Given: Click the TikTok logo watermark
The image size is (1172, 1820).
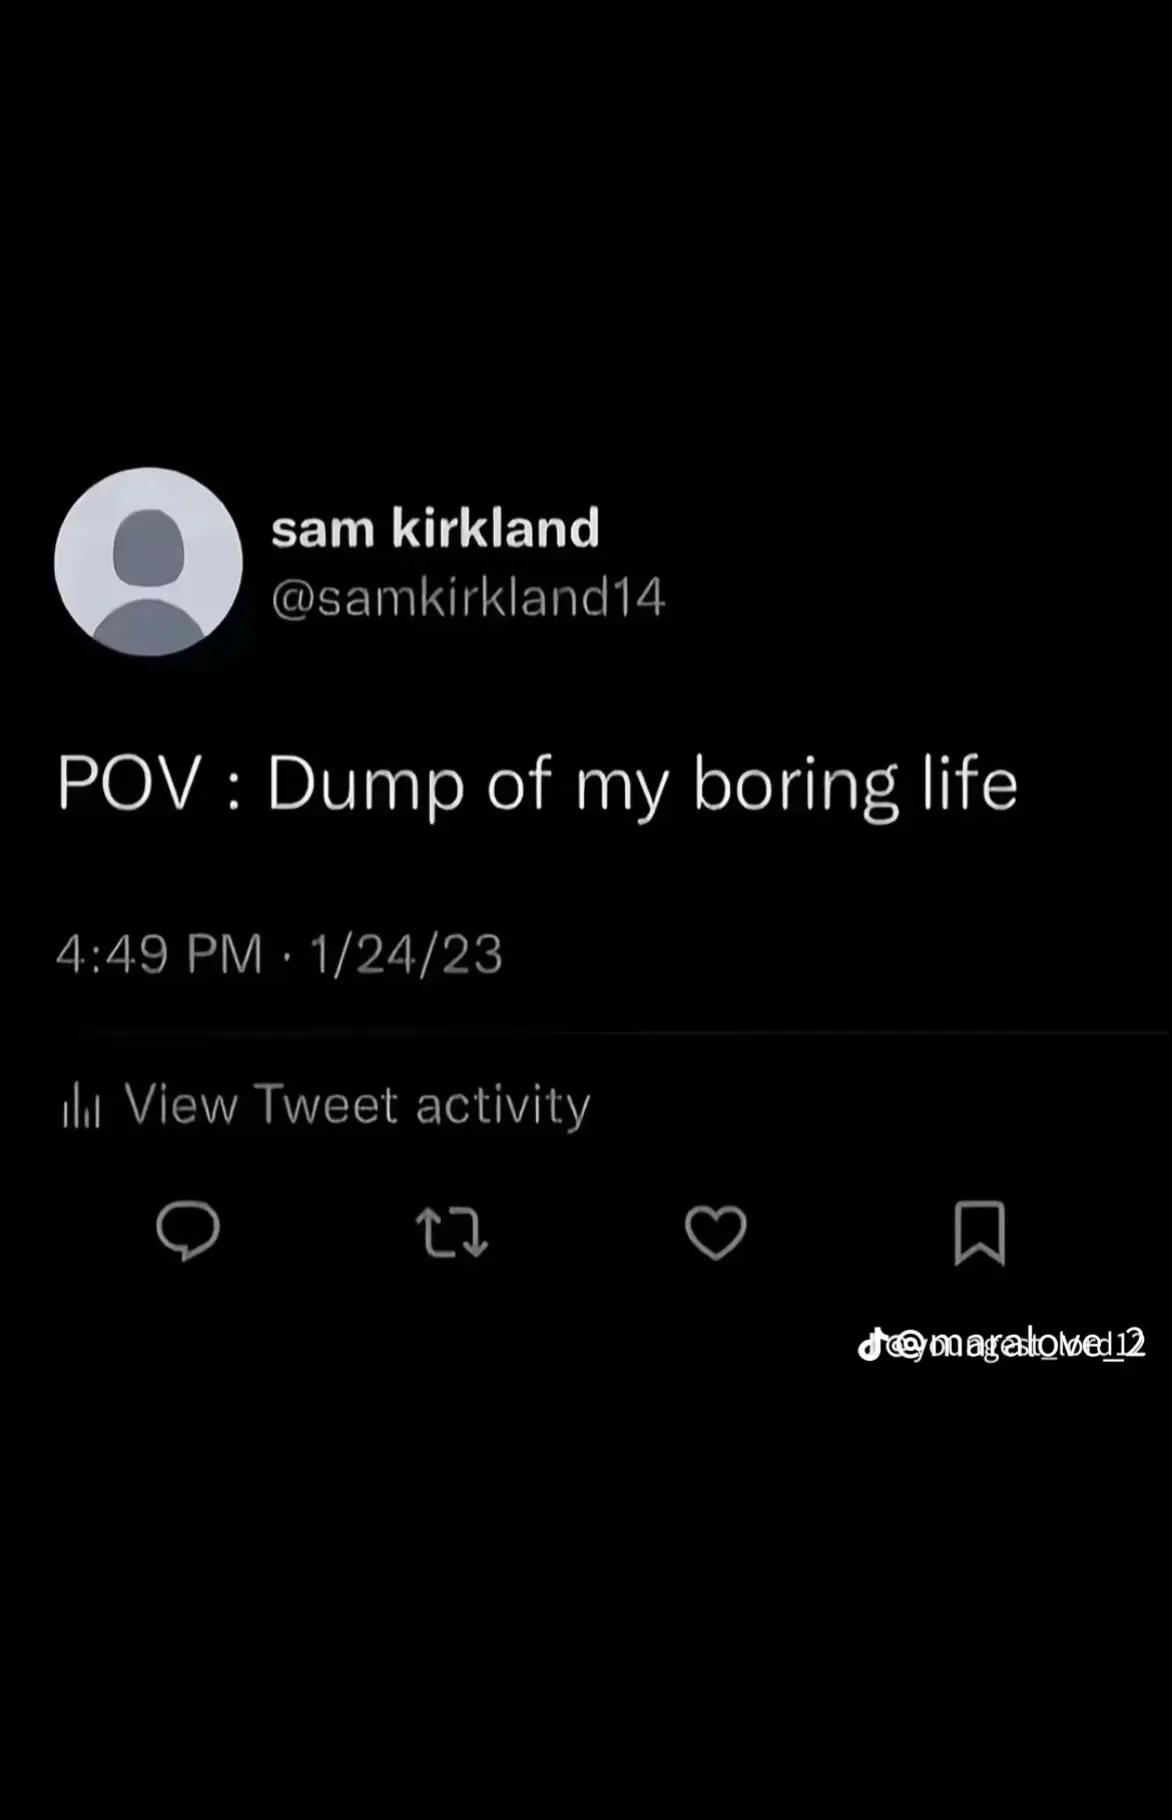Looking at the screenshot, I should click(871, 1344).
